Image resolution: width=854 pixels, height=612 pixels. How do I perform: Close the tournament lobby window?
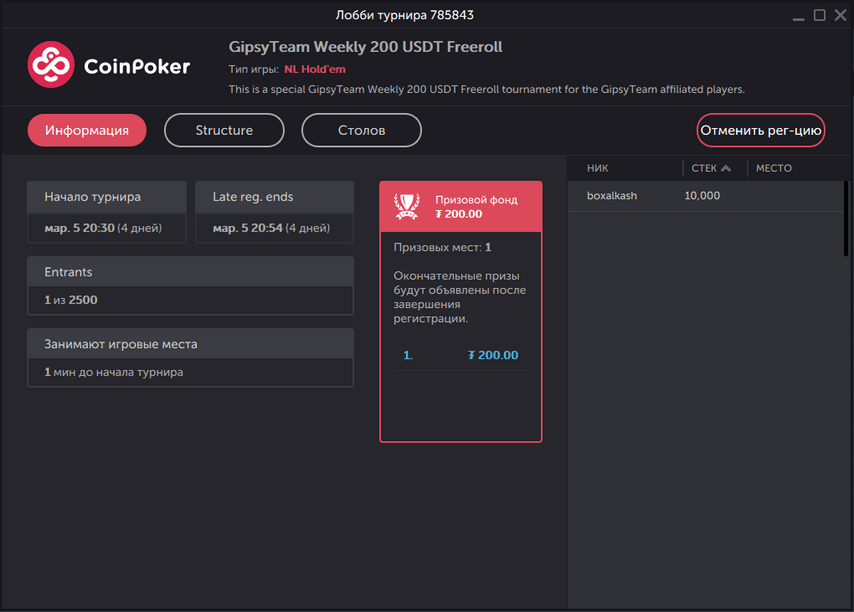tap(840, 15)
